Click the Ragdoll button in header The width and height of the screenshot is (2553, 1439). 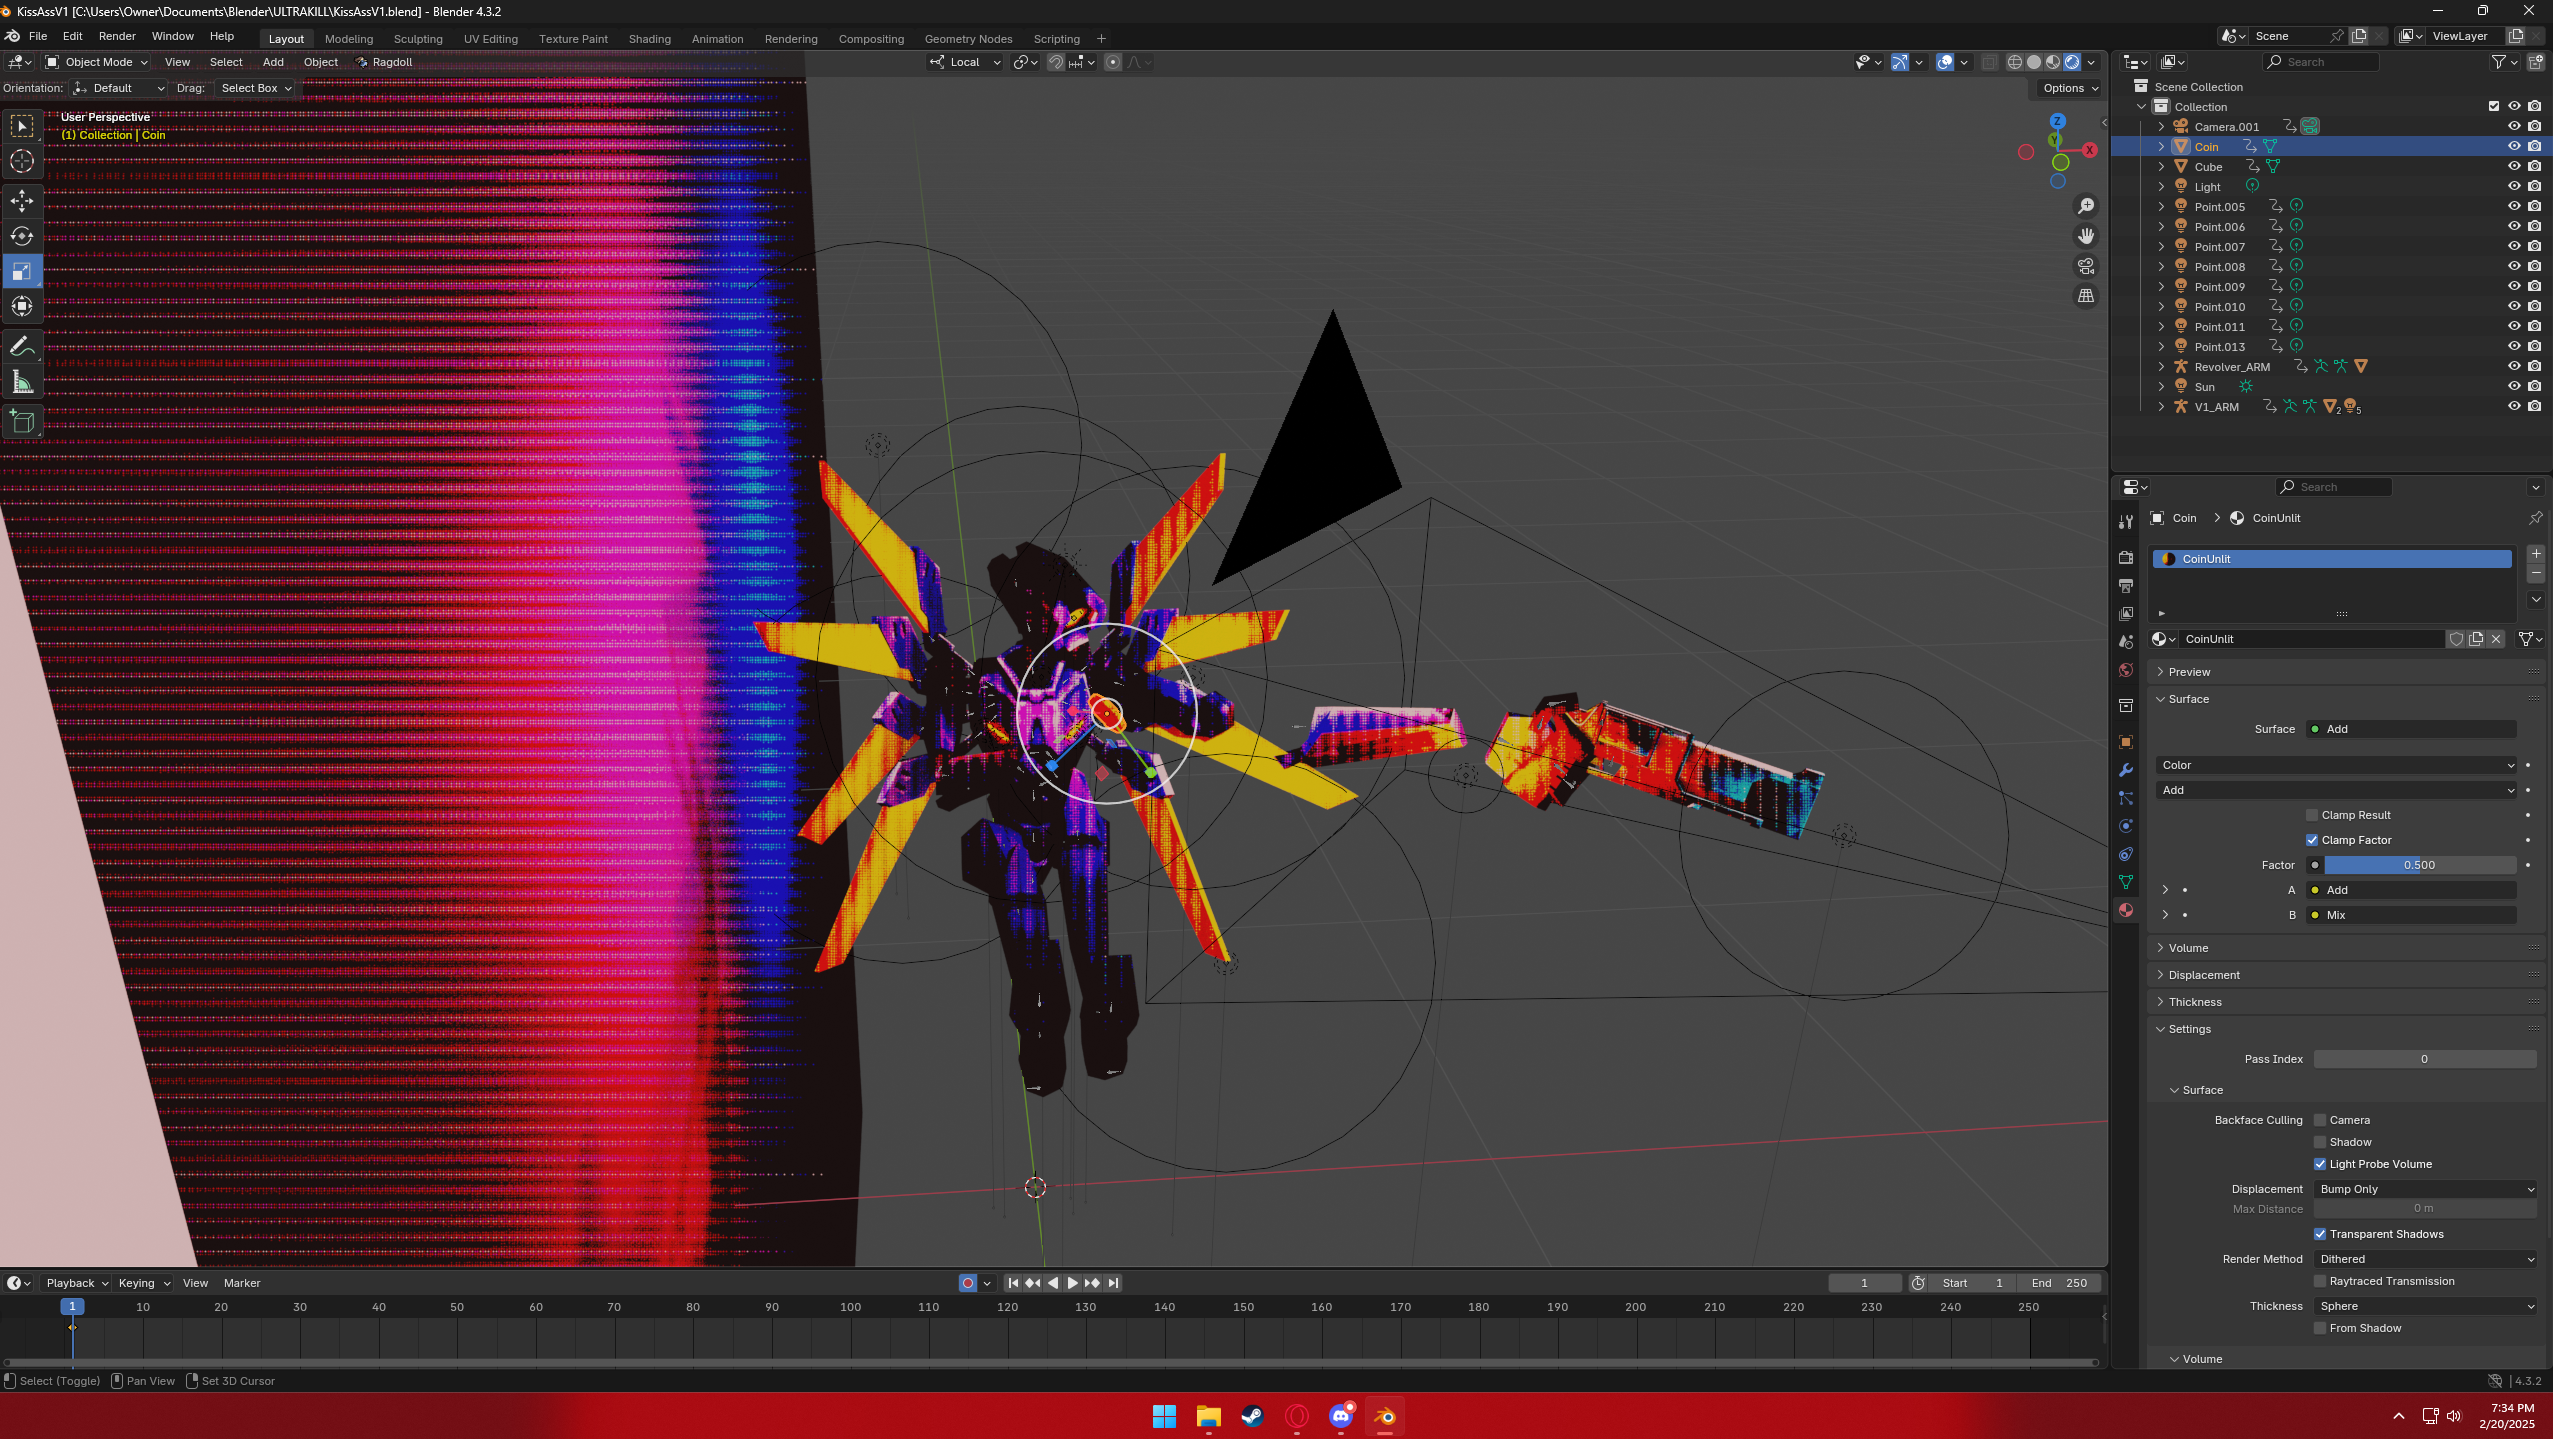(x=385, y=62)
